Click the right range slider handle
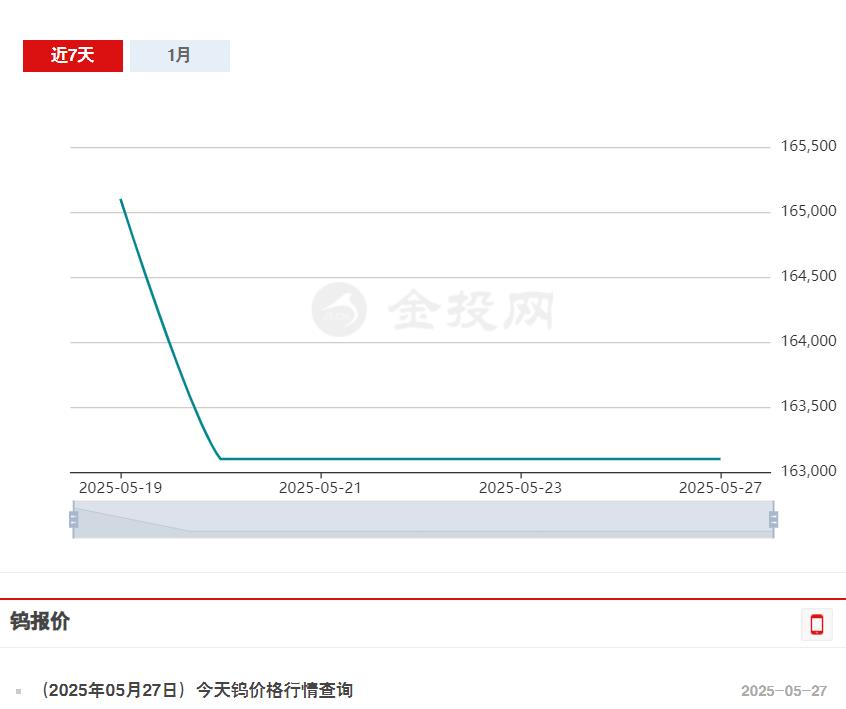The width and height of the screenshot is (846, 709). click(774, 520)
